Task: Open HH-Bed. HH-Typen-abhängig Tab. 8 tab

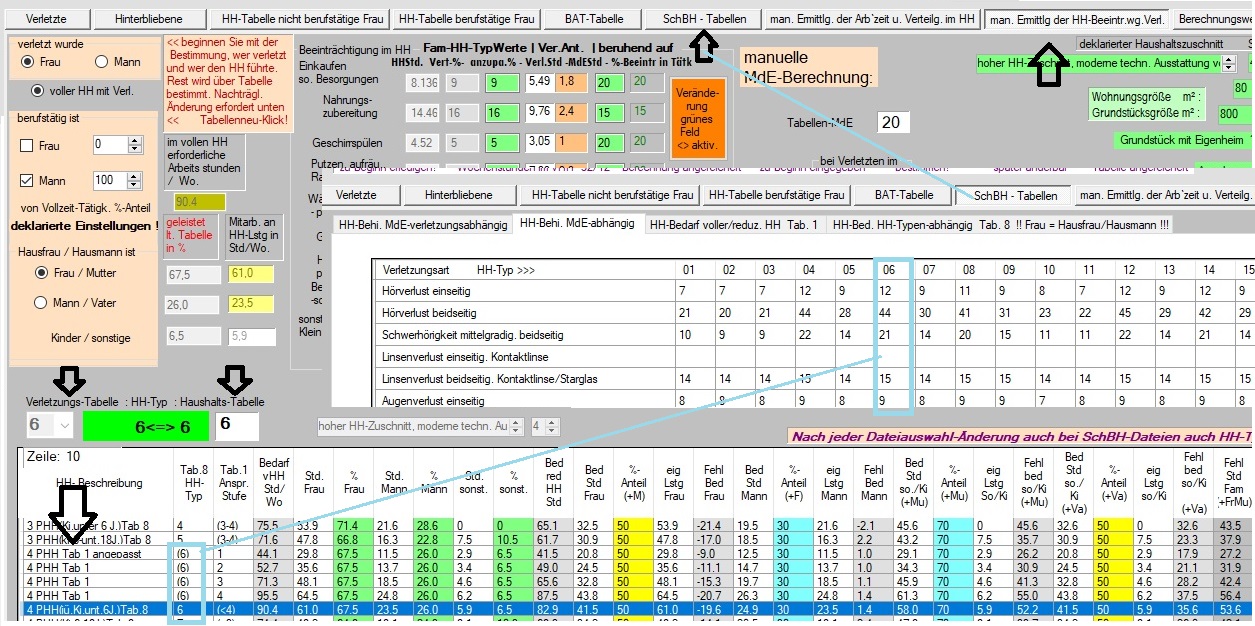Action: click(x=1000, y=225)
